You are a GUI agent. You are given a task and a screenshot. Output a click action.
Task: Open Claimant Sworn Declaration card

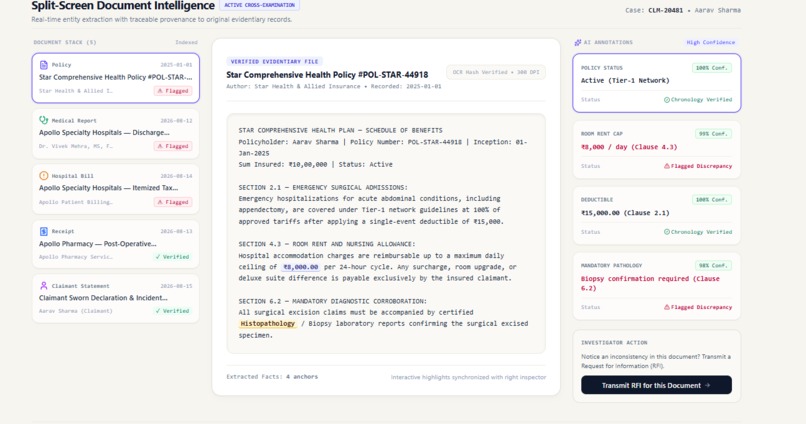click(116, 299)
